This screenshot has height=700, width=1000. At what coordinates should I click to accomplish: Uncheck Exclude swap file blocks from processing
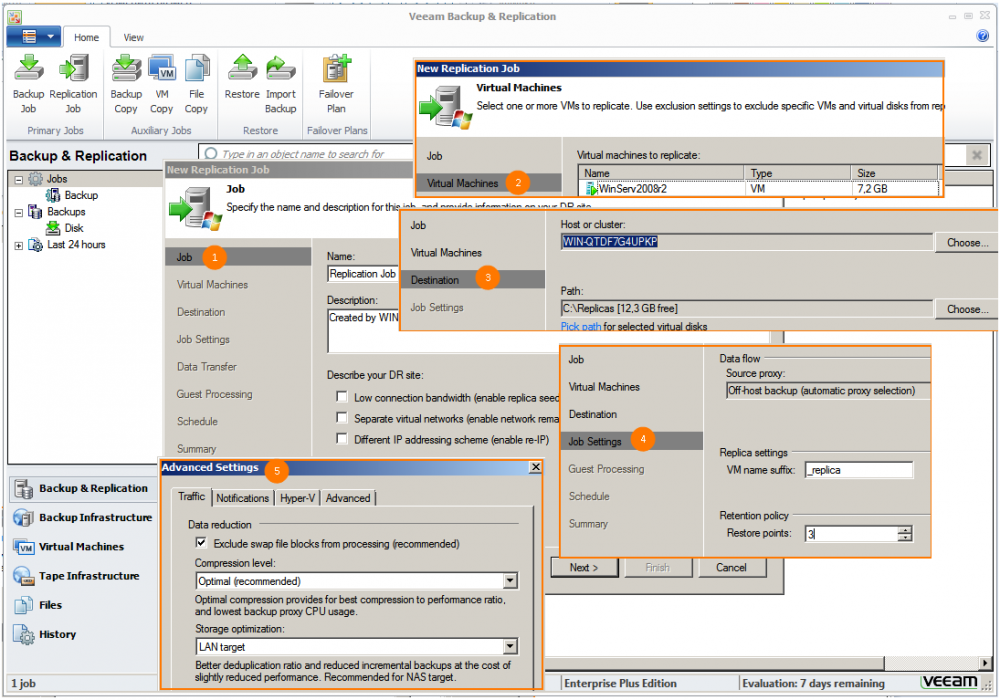[x=202, y=543]
